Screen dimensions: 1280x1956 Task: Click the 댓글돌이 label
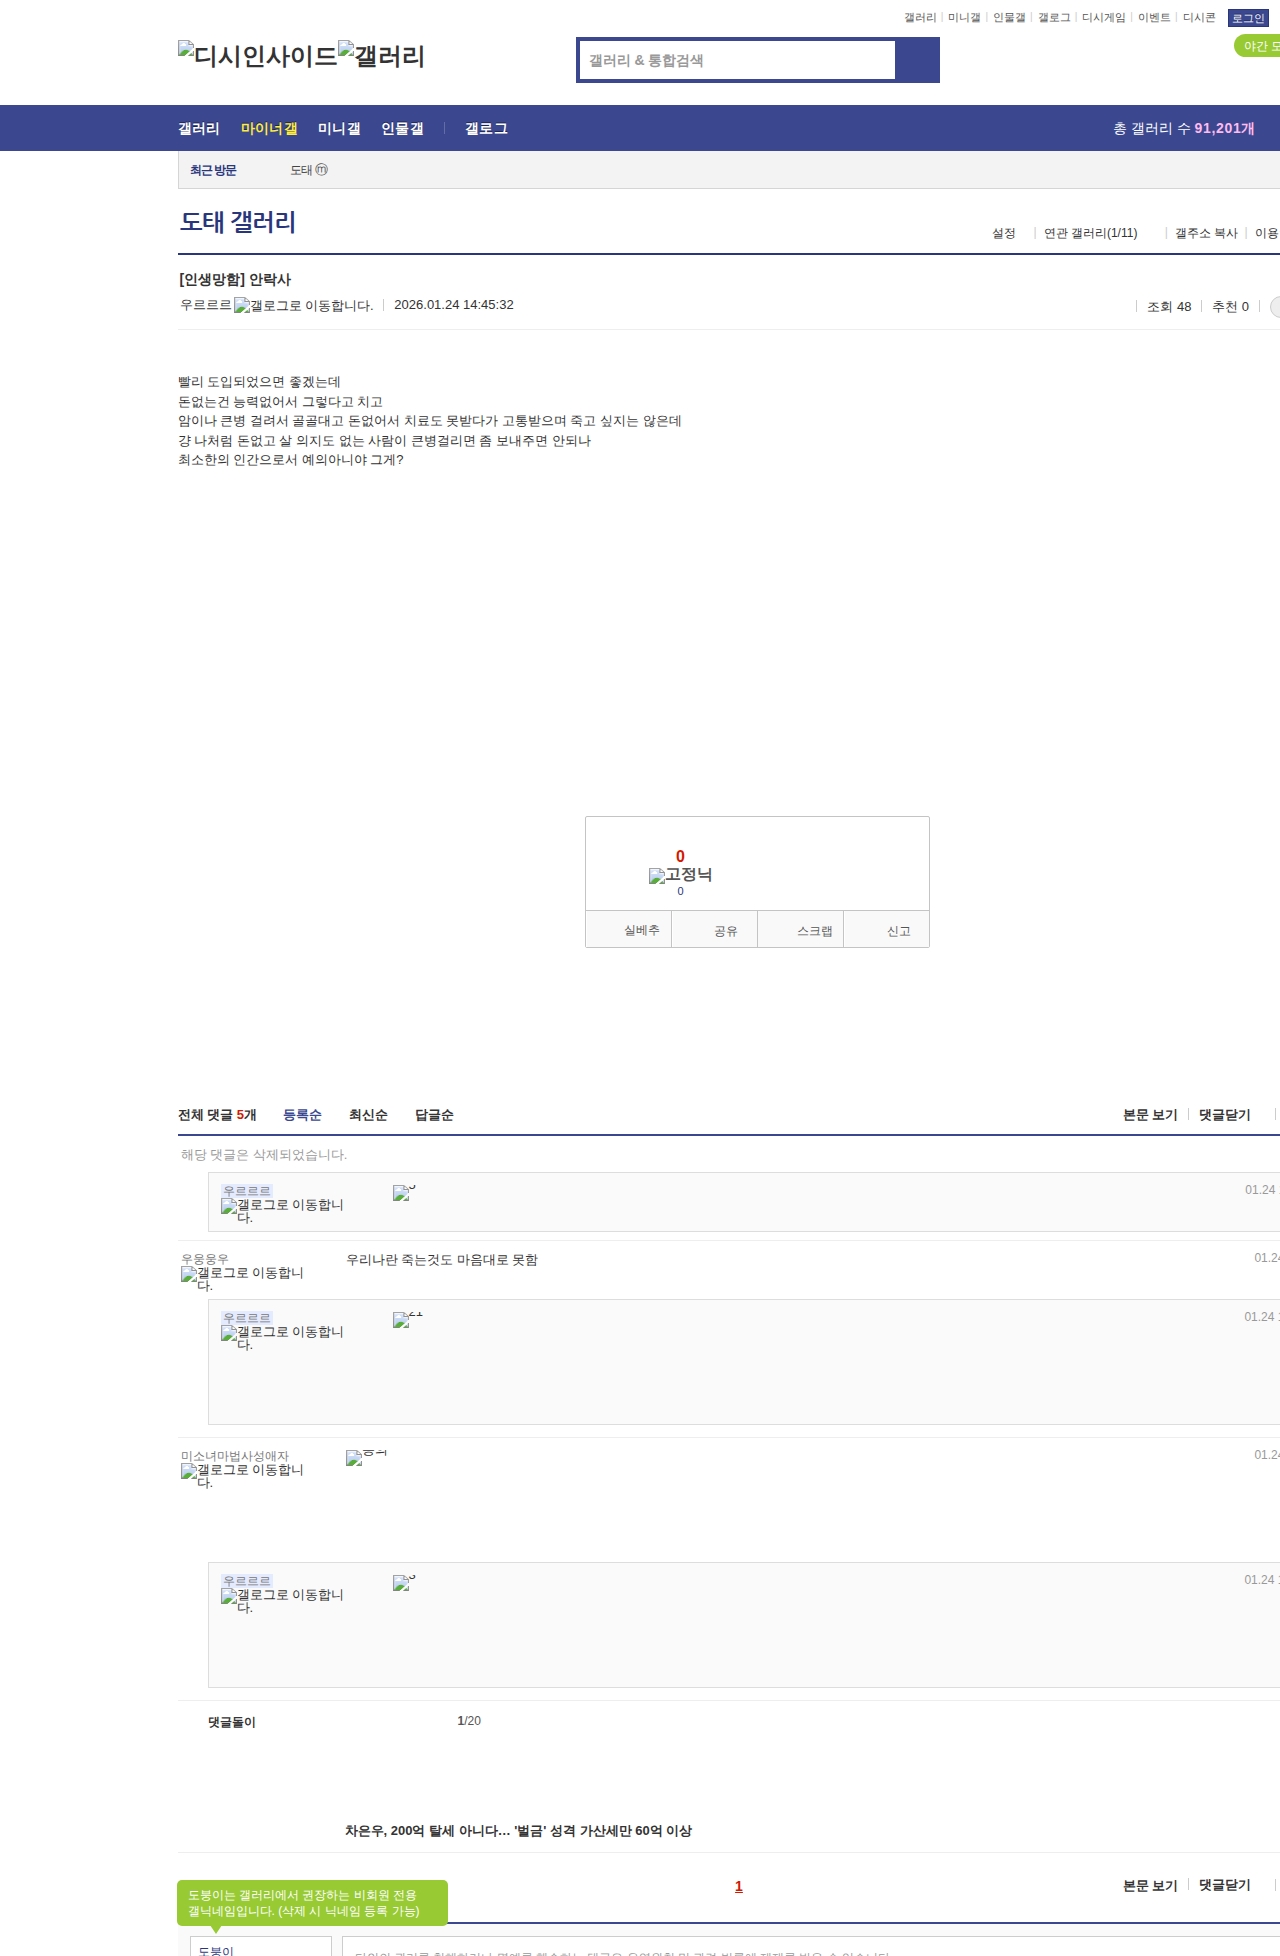[x=232, y=1722]
